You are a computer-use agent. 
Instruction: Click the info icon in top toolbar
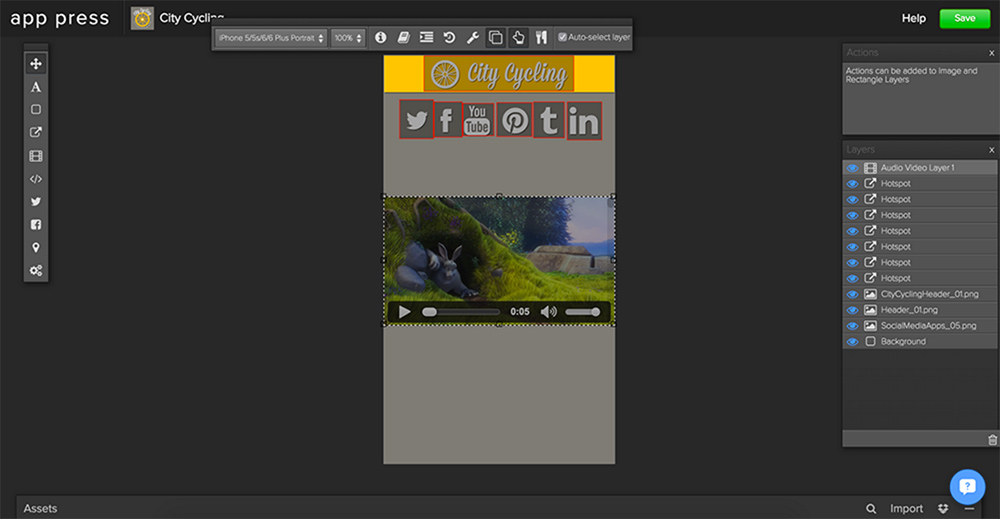click(x=381, y=38)
